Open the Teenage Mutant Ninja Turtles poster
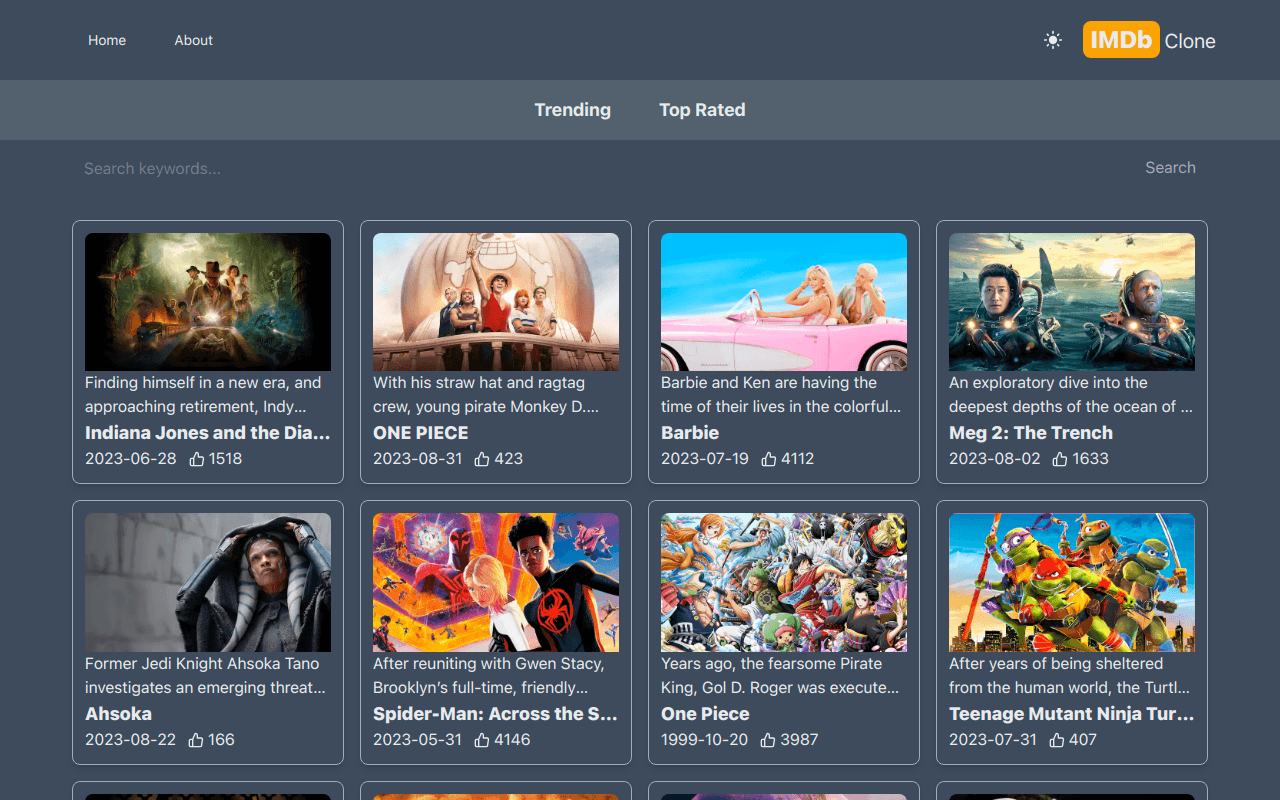The width and height of the screenshot is (1280, 800). pyautogui.click(x=1072, y=583)
